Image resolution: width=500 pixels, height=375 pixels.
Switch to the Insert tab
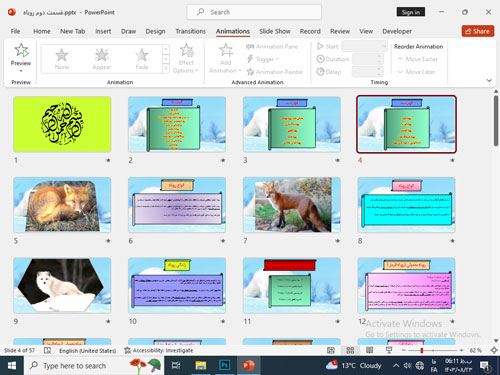point(103,31)
